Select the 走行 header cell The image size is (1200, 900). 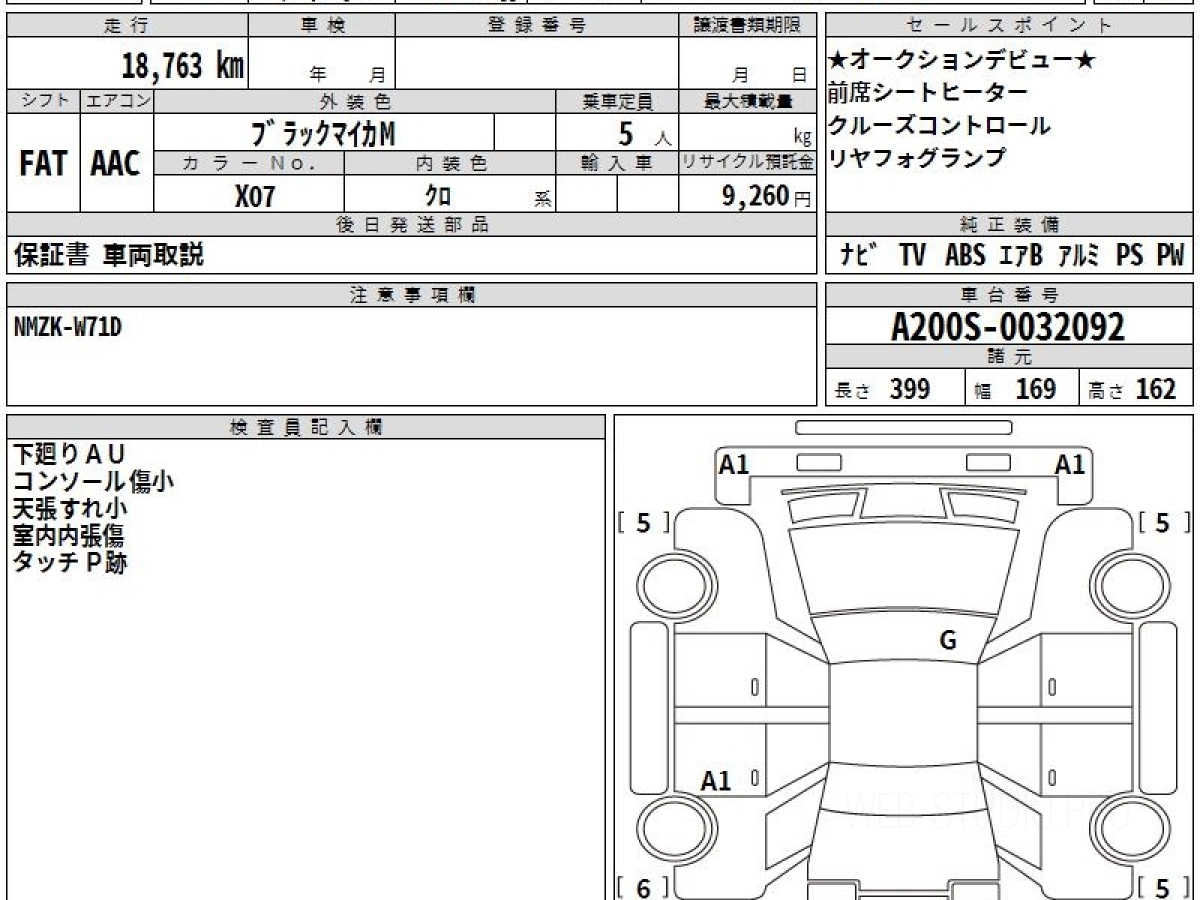(x=127, y=26)
